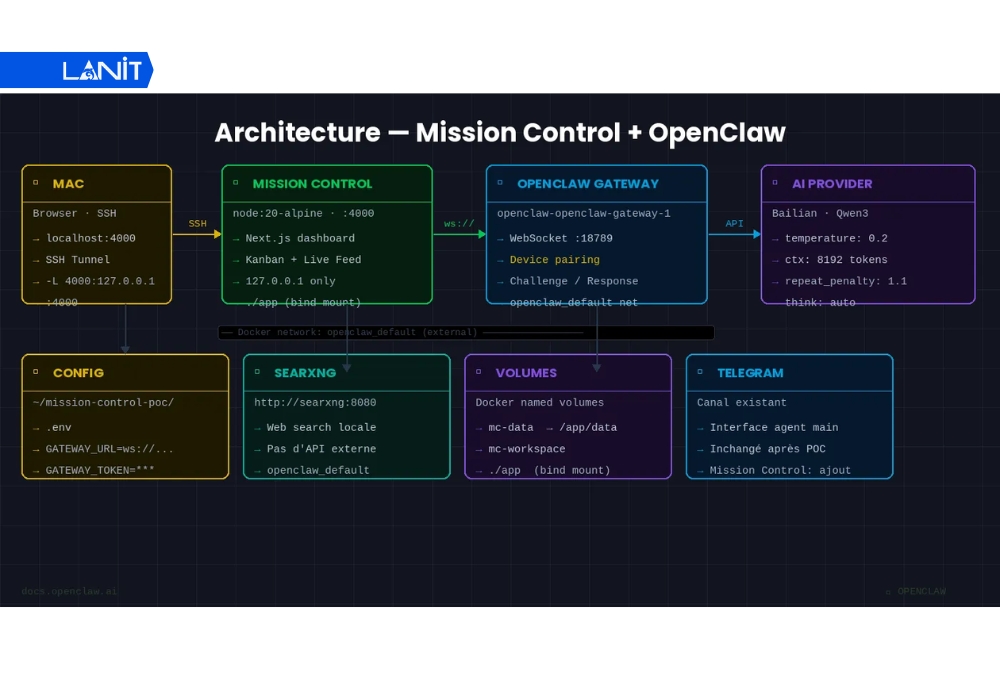Screen dimensions: 1000x700
Task: Select the slide title 'Architecture — Mission Control + OpenClaw'
Action: [500, 133]
